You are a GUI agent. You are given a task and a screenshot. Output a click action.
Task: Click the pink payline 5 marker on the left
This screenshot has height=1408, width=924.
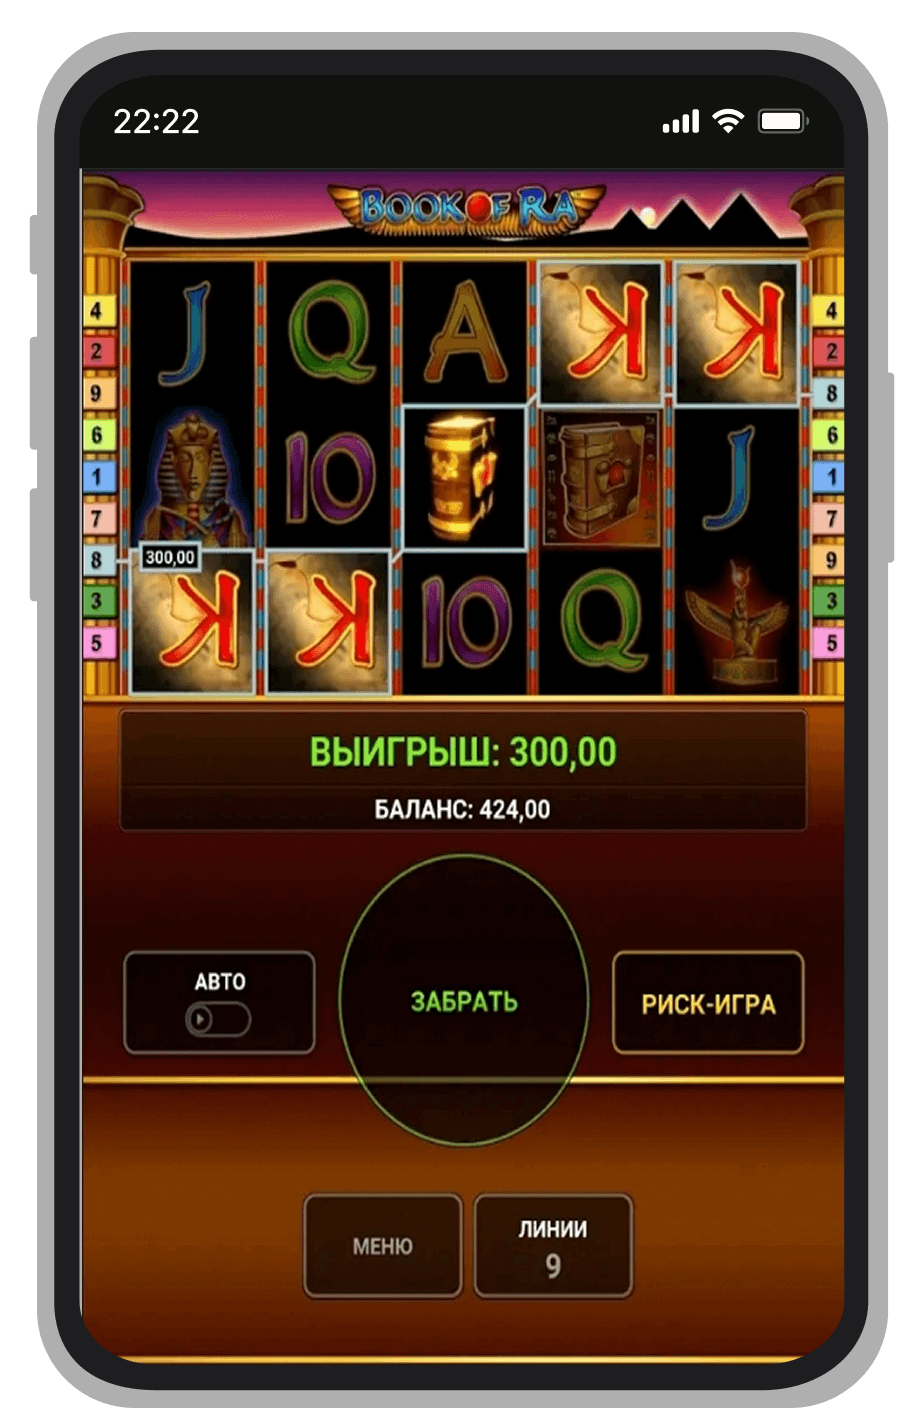click(97, 643)
